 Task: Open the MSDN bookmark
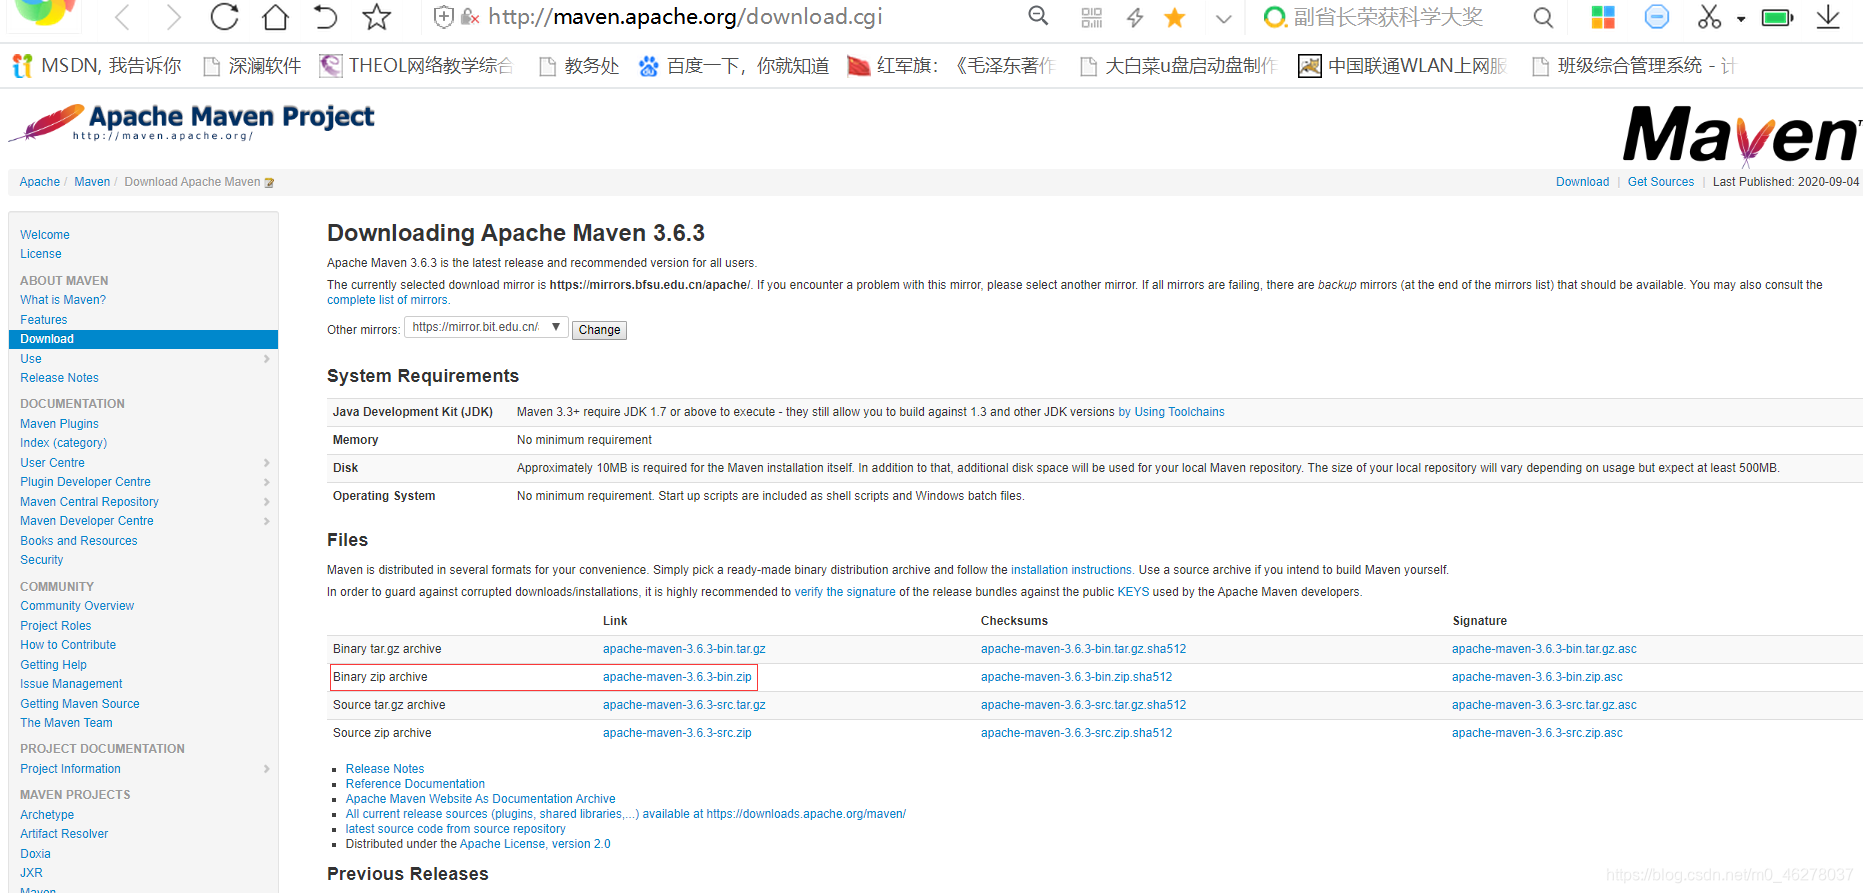(x=97, y=66)
